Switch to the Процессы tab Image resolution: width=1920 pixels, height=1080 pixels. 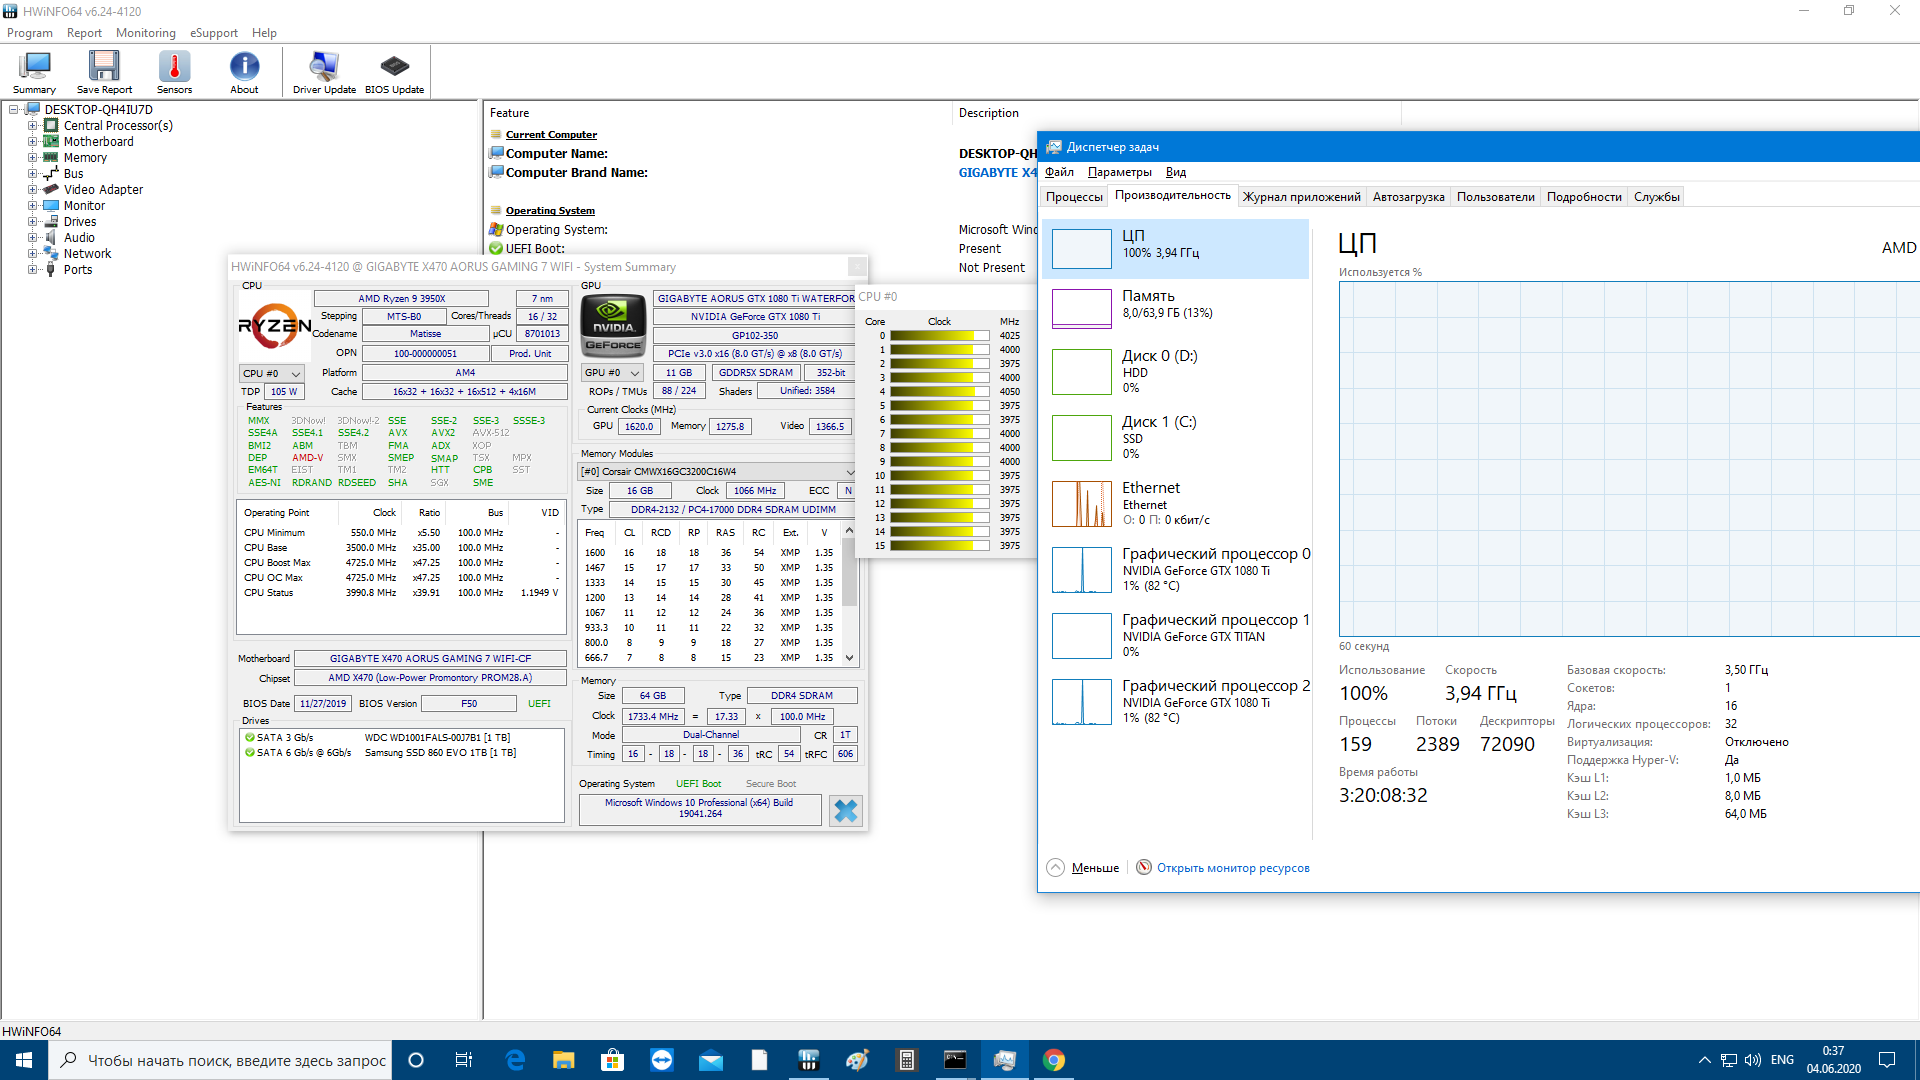[x=1073, y=197]
